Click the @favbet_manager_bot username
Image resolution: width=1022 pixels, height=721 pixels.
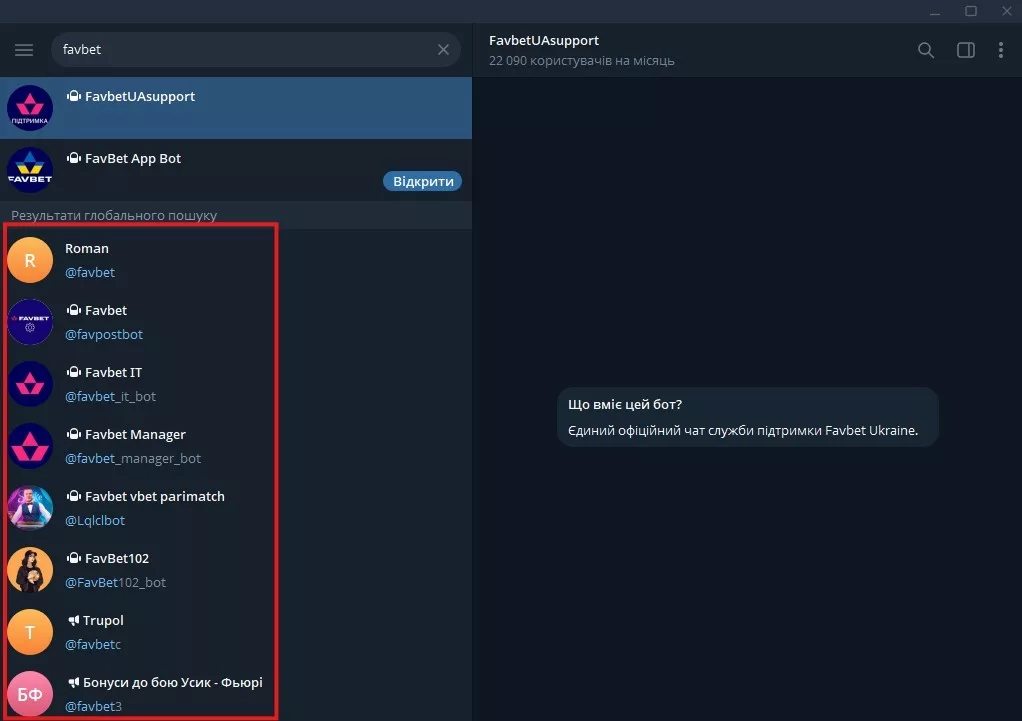click(133, 458)
